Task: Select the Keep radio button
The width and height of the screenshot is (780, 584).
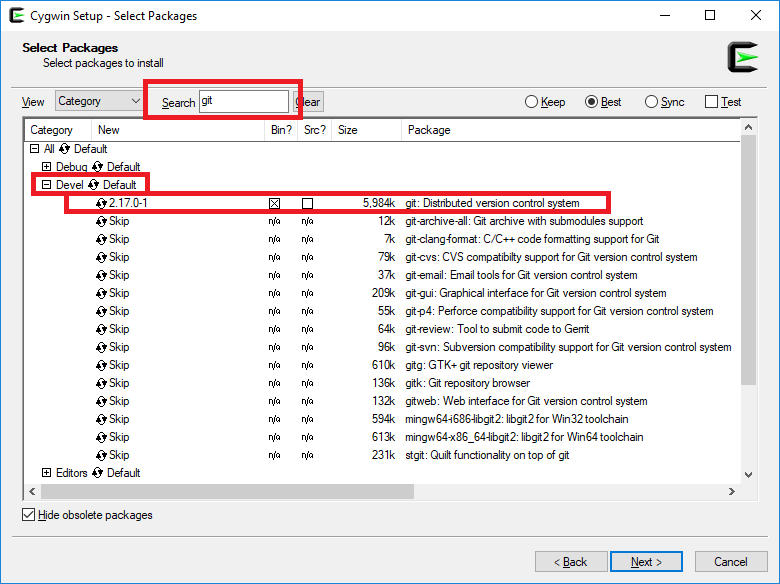Action: (532, 102)
